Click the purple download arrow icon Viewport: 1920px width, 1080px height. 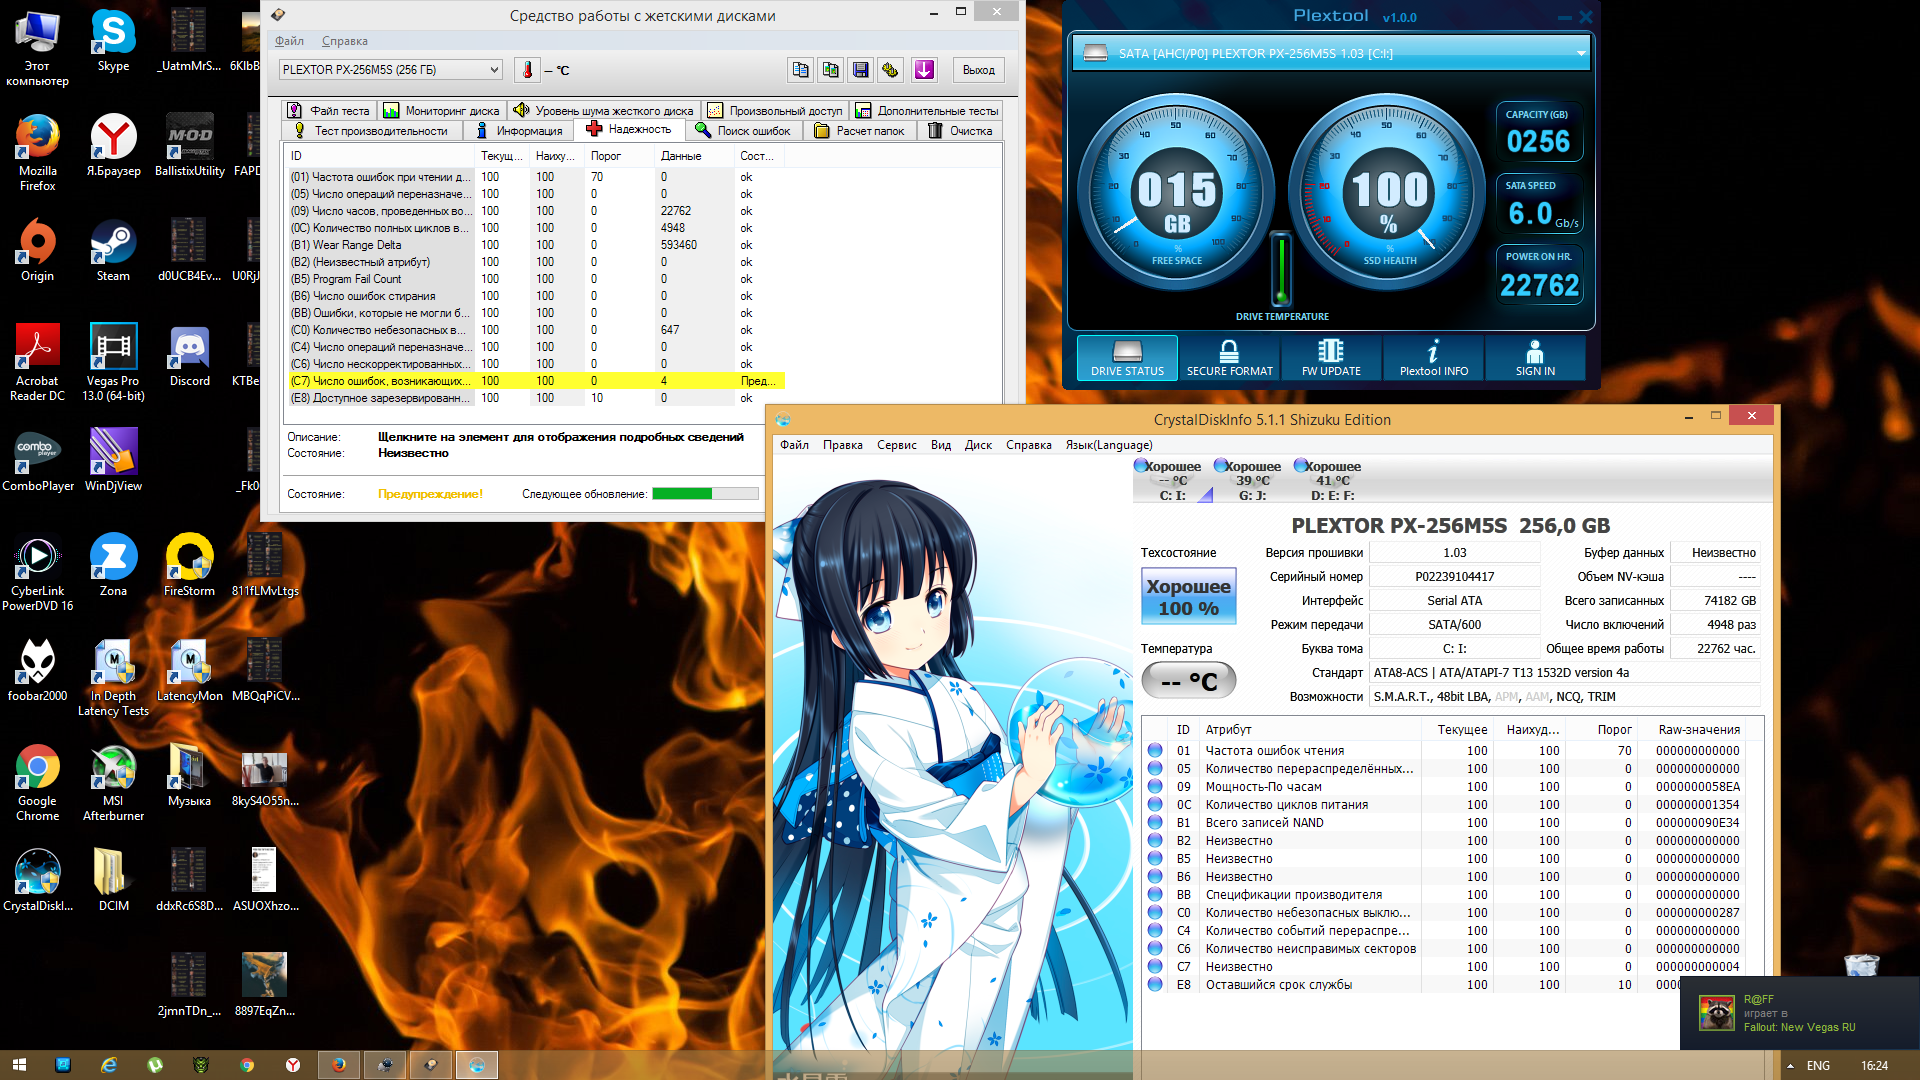click(924, 70)
